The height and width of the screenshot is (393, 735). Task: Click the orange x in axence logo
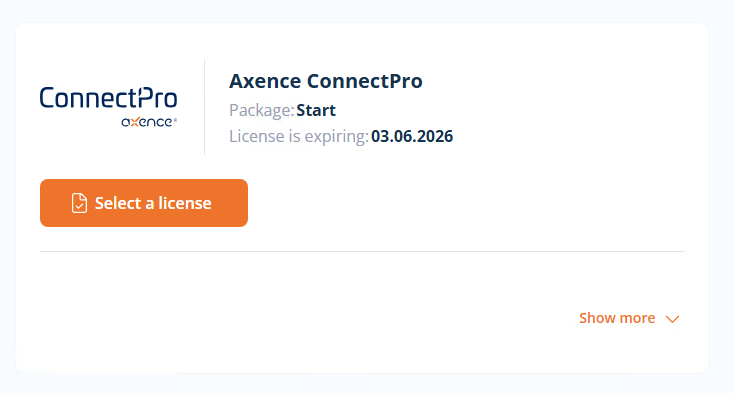click(135, 122)
